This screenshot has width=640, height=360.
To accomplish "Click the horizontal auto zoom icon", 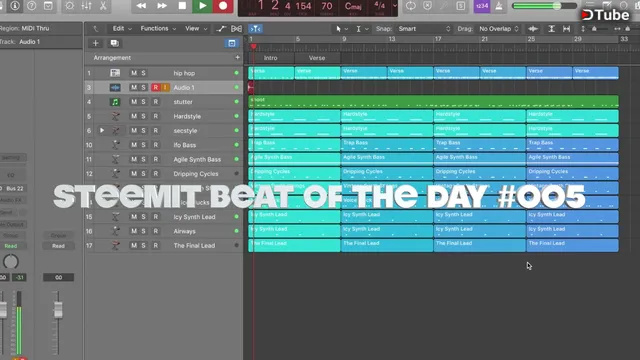I will (x=566, y=29).
